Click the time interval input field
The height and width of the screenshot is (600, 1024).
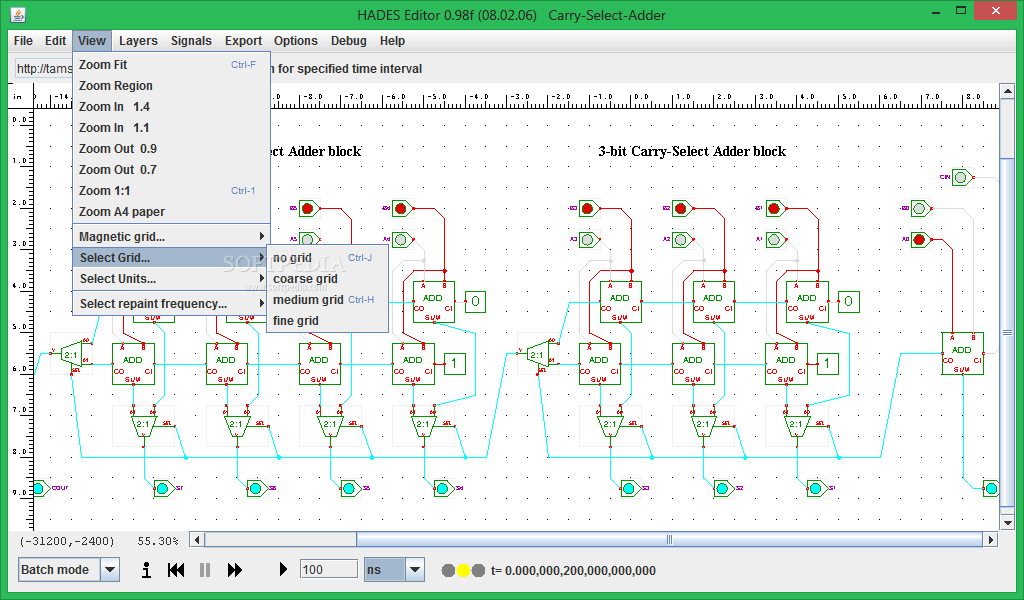pyautogui.click(x=328, y=569)
